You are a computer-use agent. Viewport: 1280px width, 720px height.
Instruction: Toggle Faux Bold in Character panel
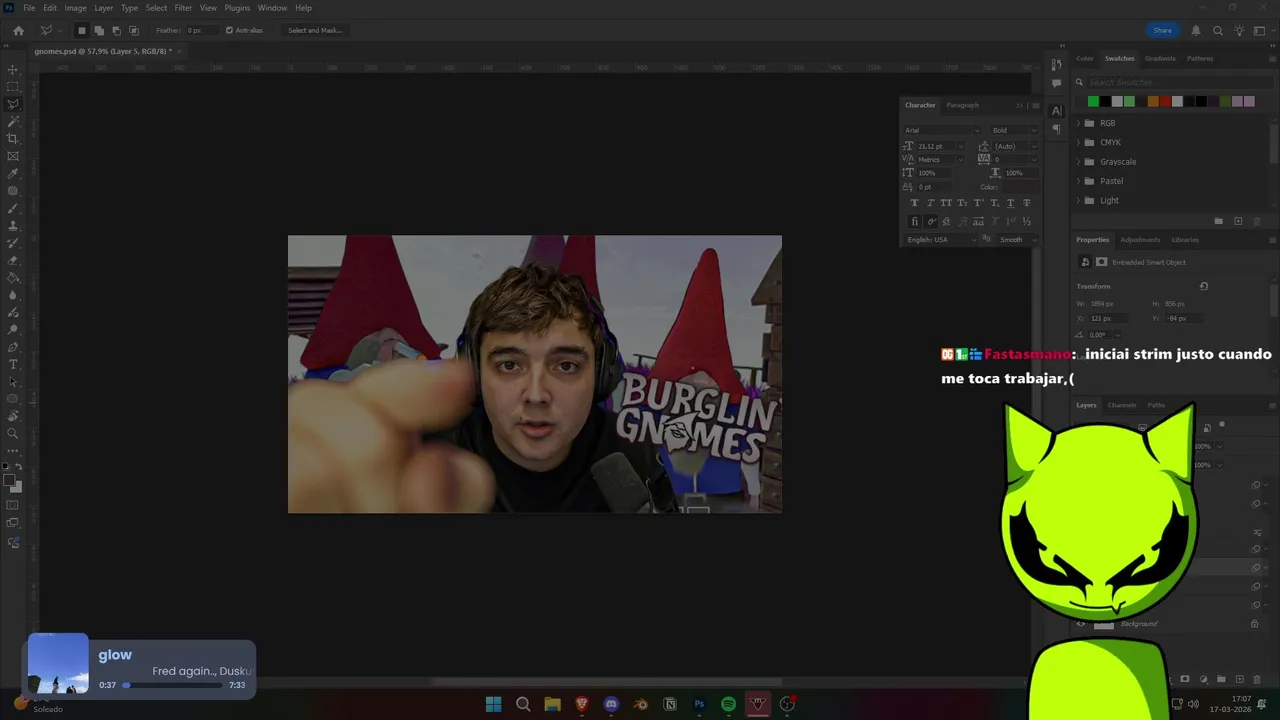pos(914,203)
